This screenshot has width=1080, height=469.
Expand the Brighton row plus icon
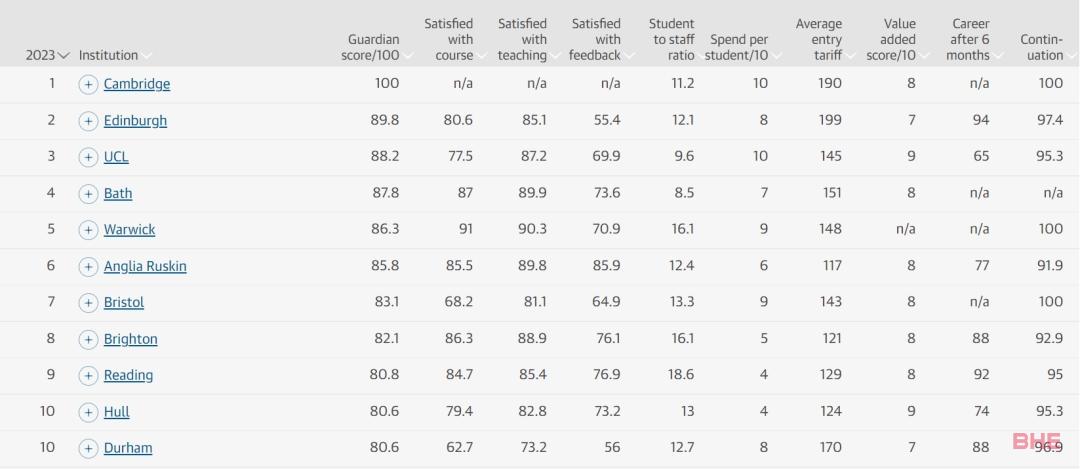pos(88,340)
